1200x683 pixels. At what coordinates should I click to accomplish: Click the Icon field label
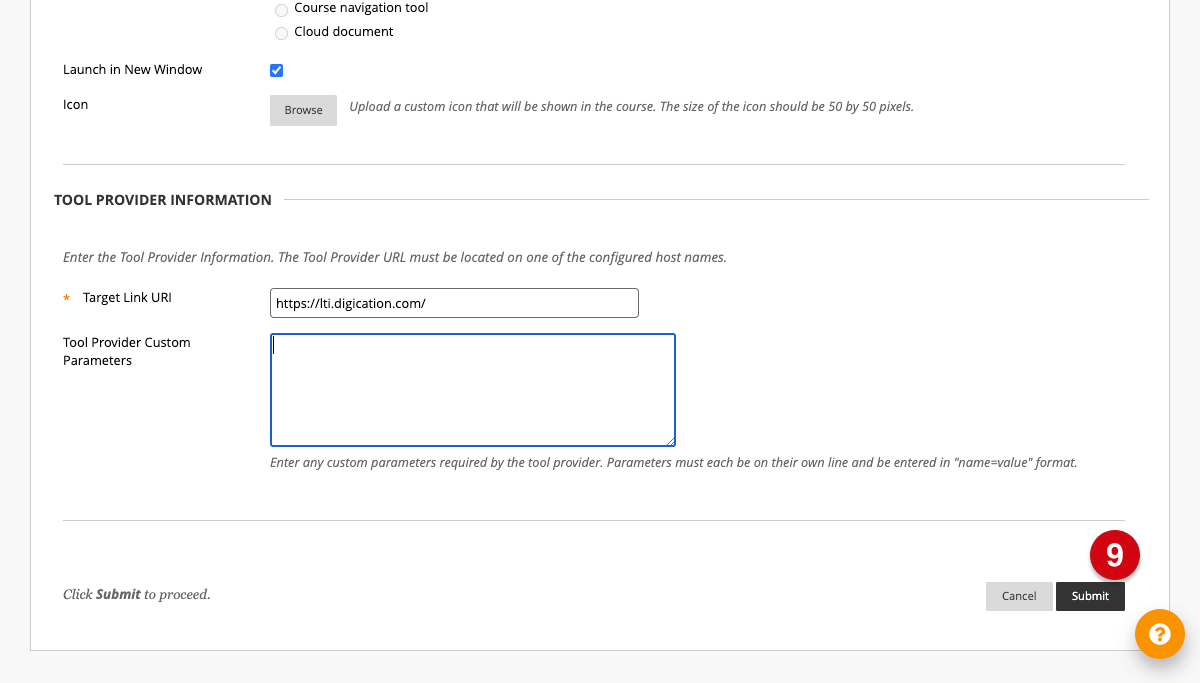75,105
